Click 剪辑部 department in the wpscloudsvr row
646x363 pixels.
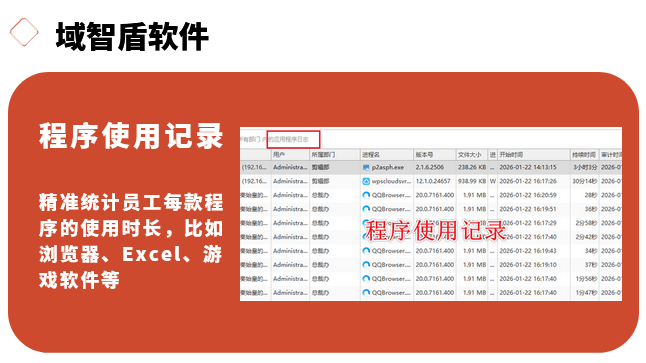321,181
